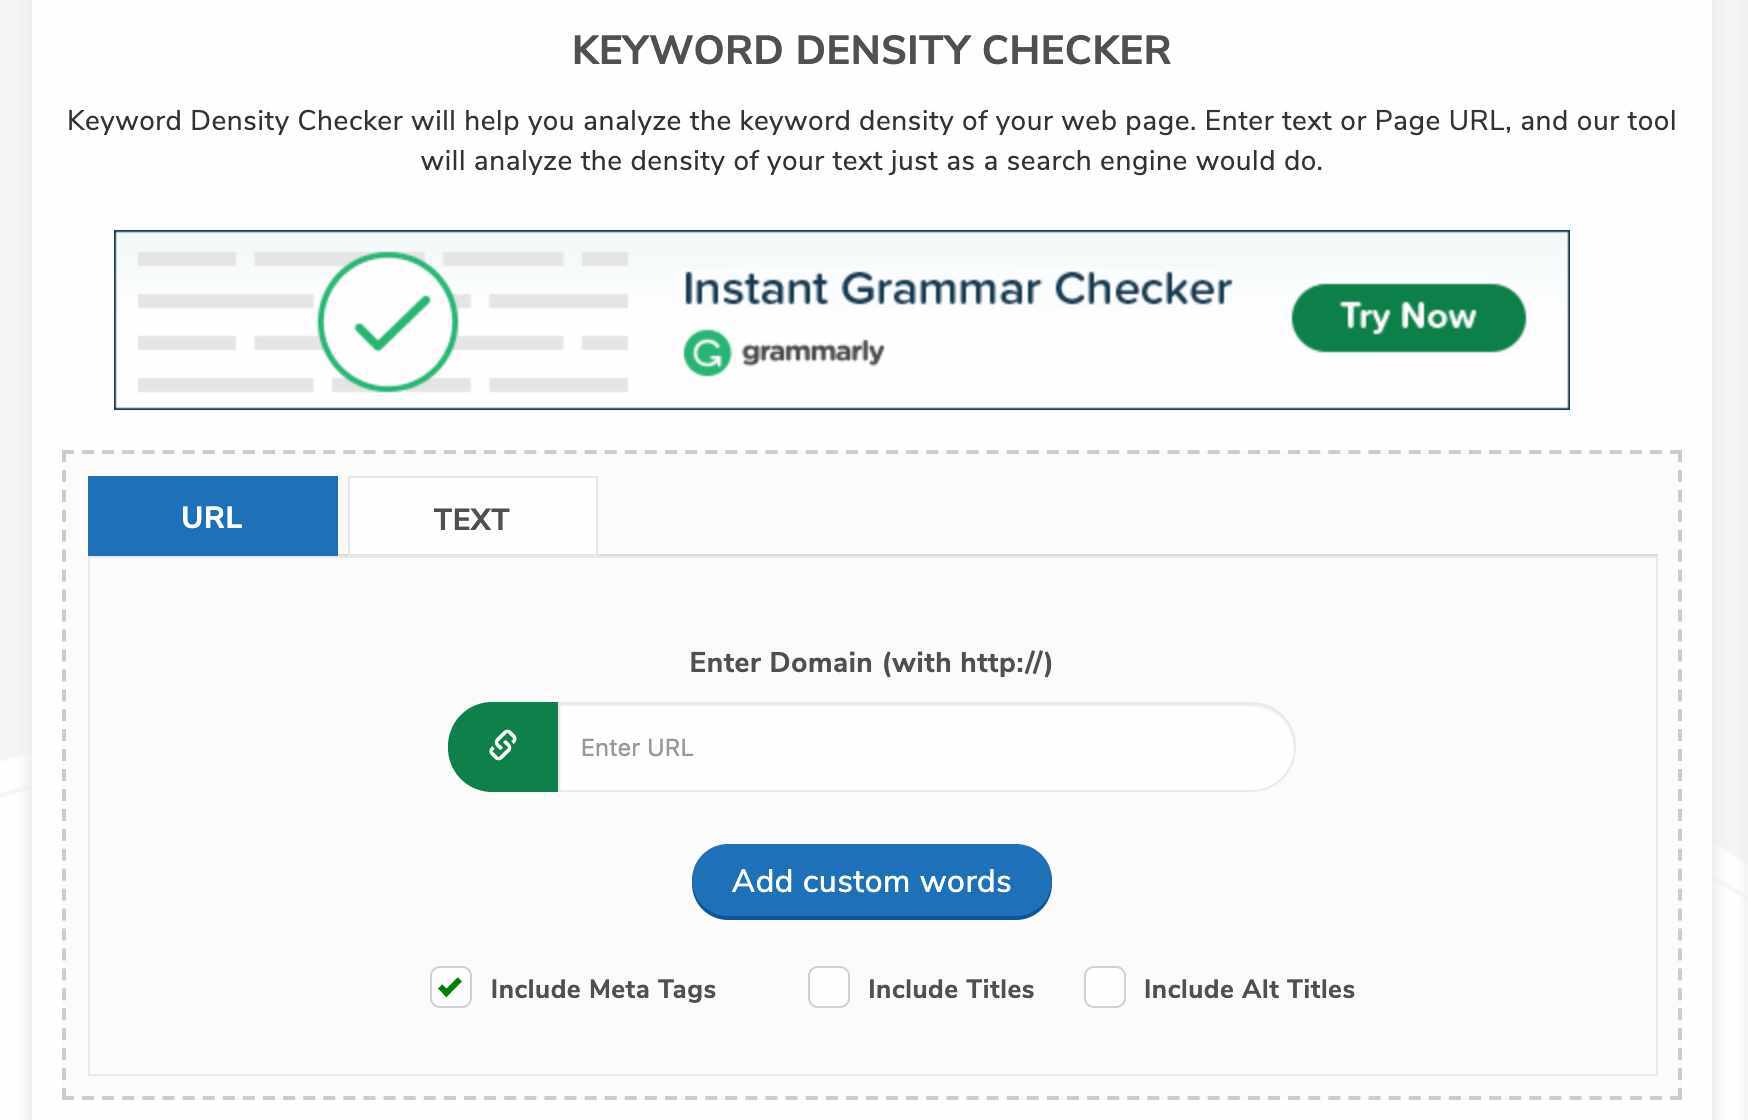1748x1120 pixels.
Task: Click the Enter Domain (with http://) label
Action: tap(871, 662)
